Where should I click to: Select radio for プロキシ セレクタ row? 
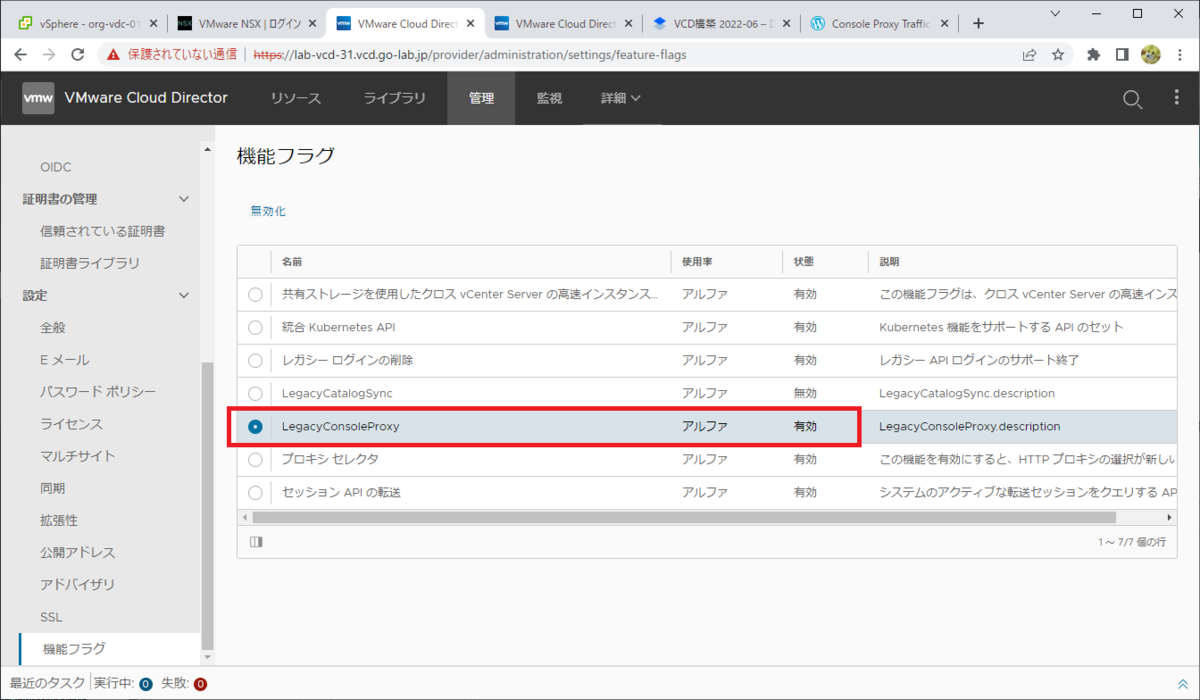coord(255,459)
